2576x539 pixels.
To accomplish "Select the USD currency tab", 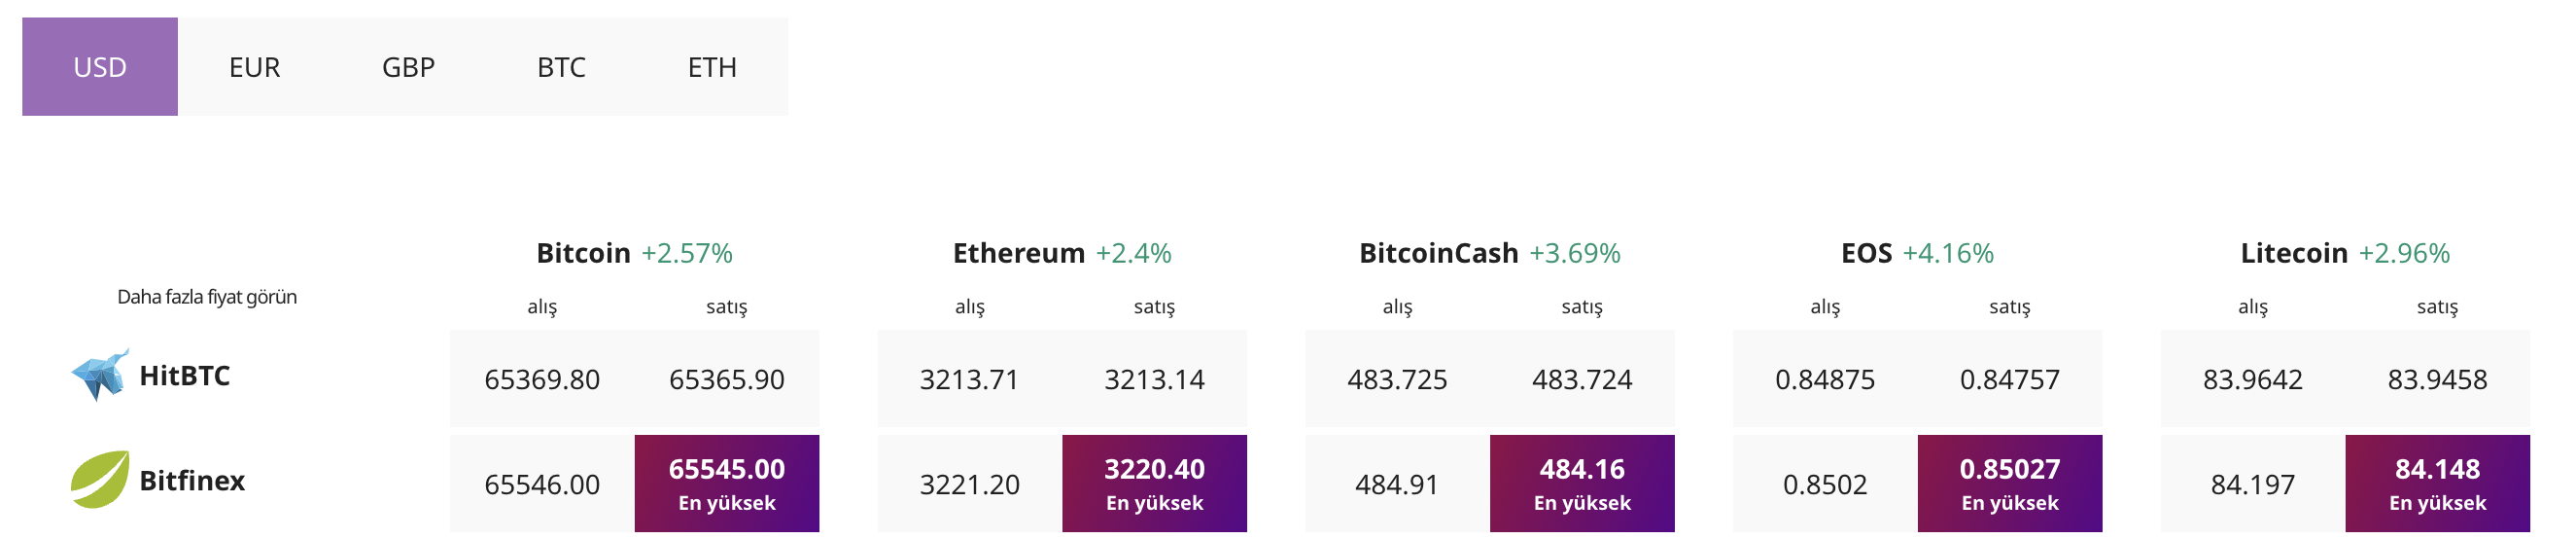I will pyautogui.click(x=100, y=67).
